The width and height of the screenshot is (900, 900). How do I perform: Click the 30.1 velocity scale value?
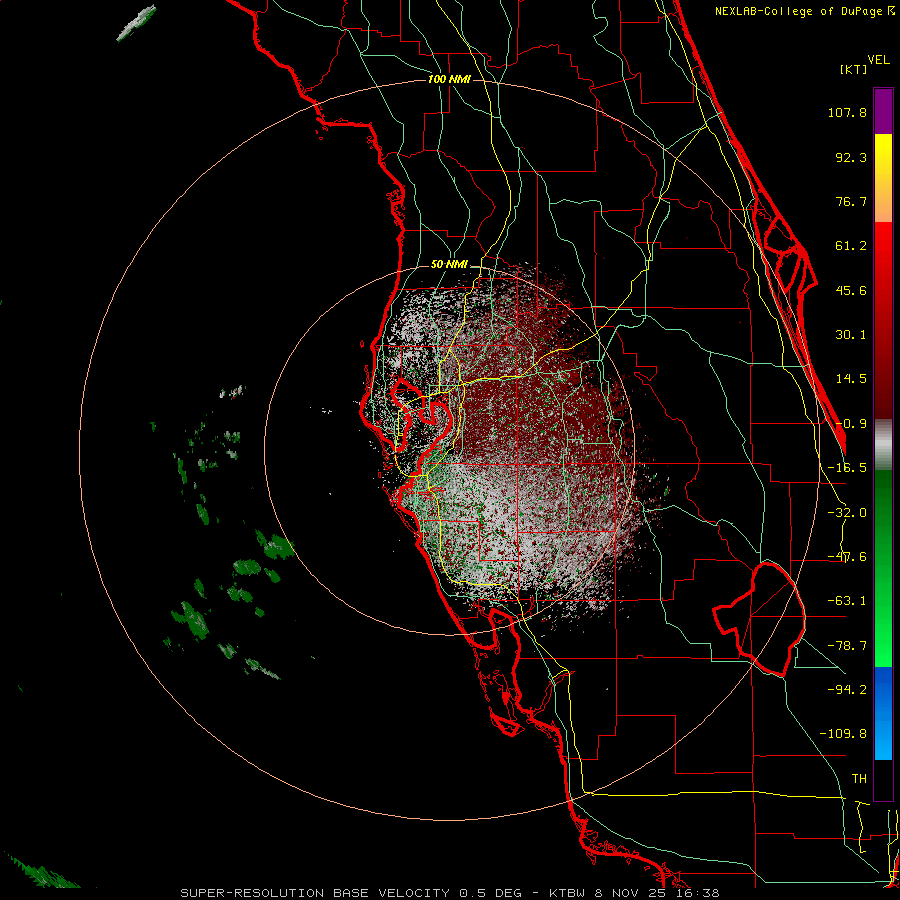point(851,335)
